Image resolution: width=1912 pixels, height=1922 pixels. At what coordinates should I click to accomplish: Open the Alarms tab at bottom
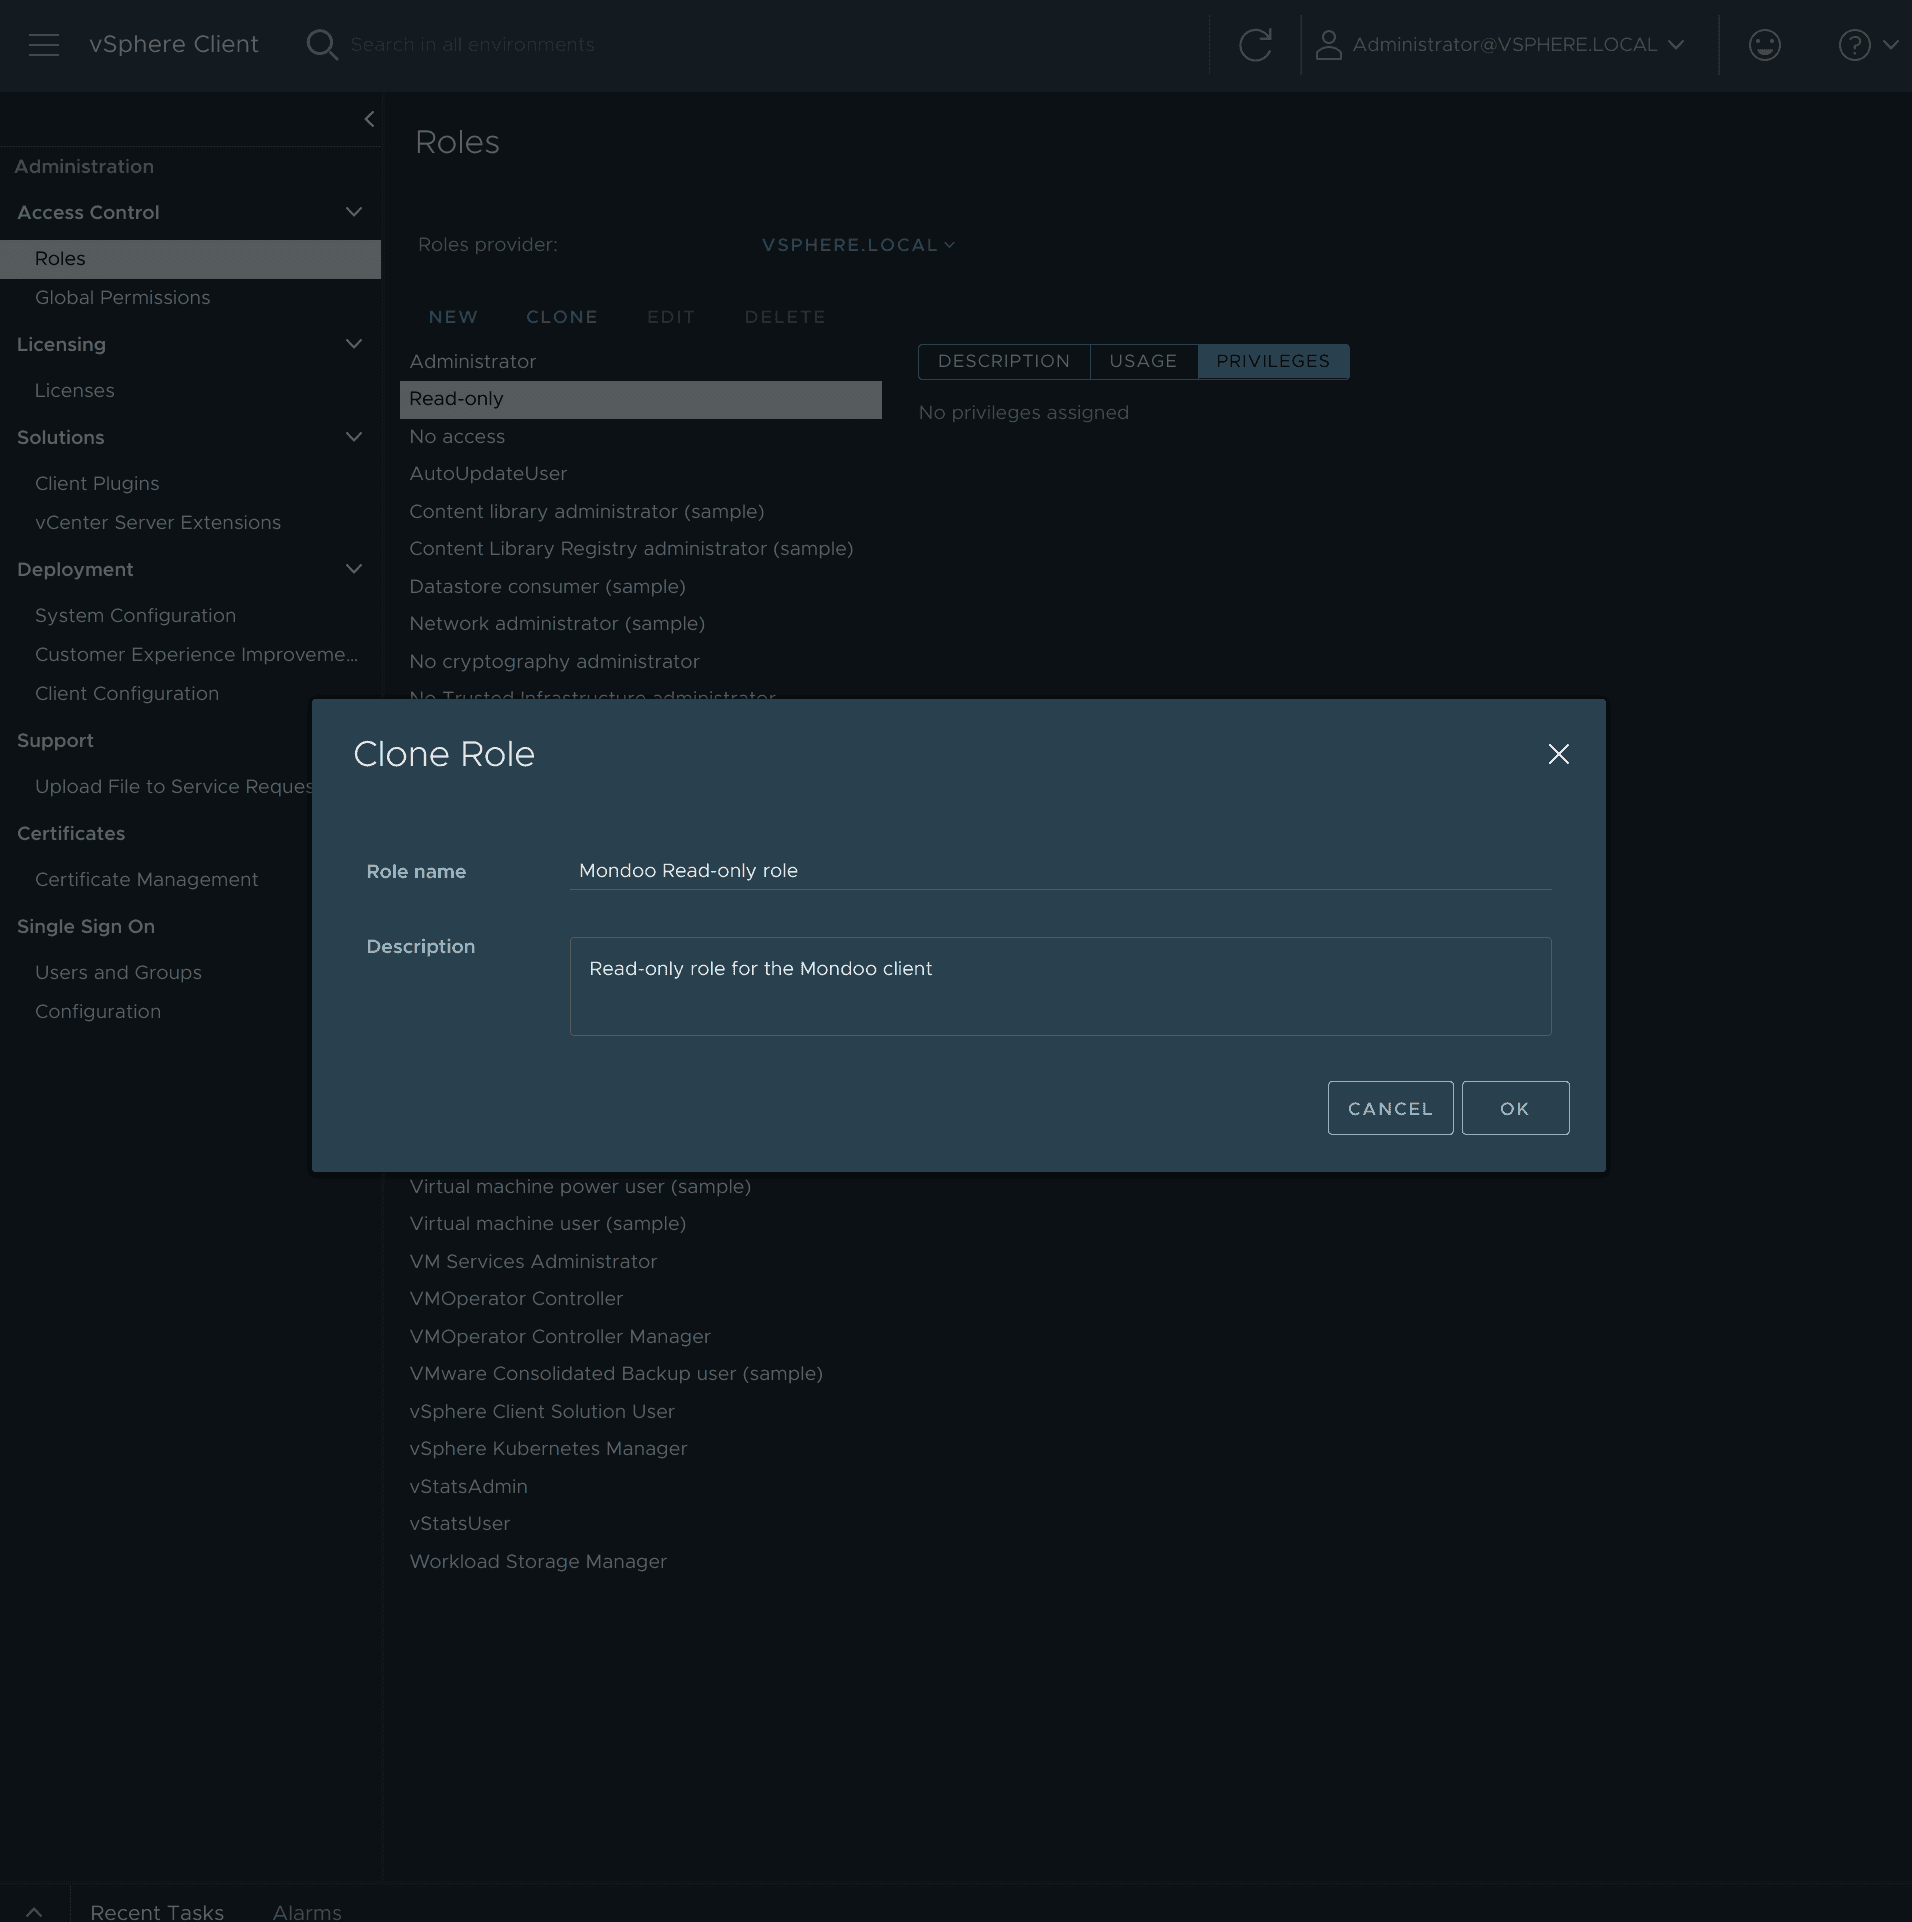click(307, 1911)
